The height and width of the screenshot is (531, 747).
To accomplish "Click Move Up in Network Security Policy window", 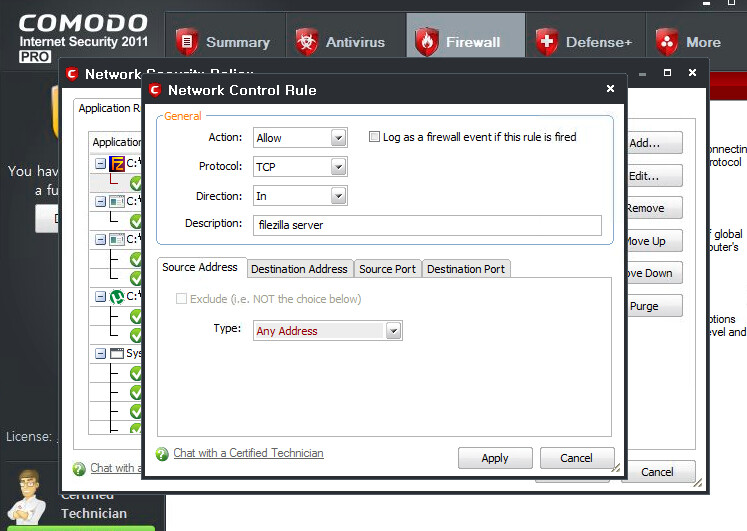I will tap(655, 241).
